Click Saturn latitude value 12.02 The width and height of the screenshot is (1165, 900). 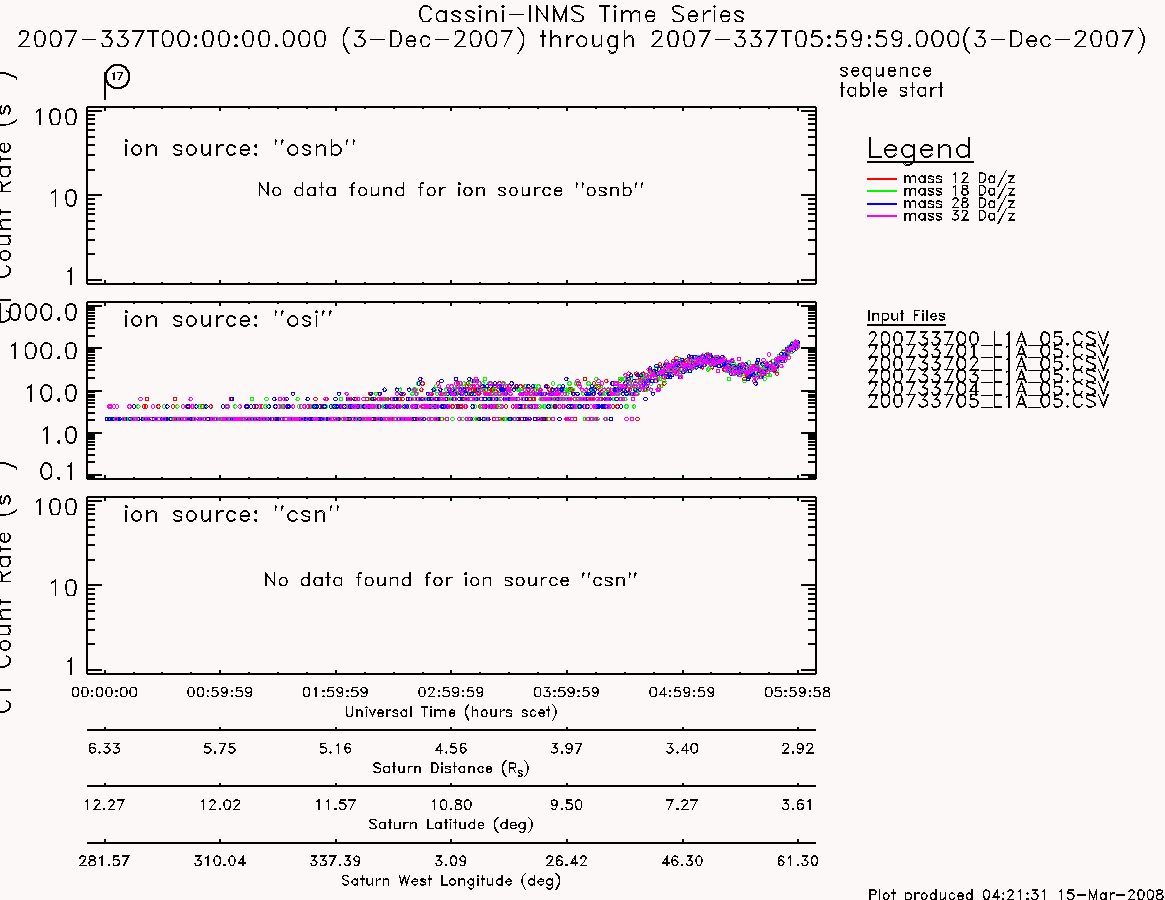[x=219, y=805]
